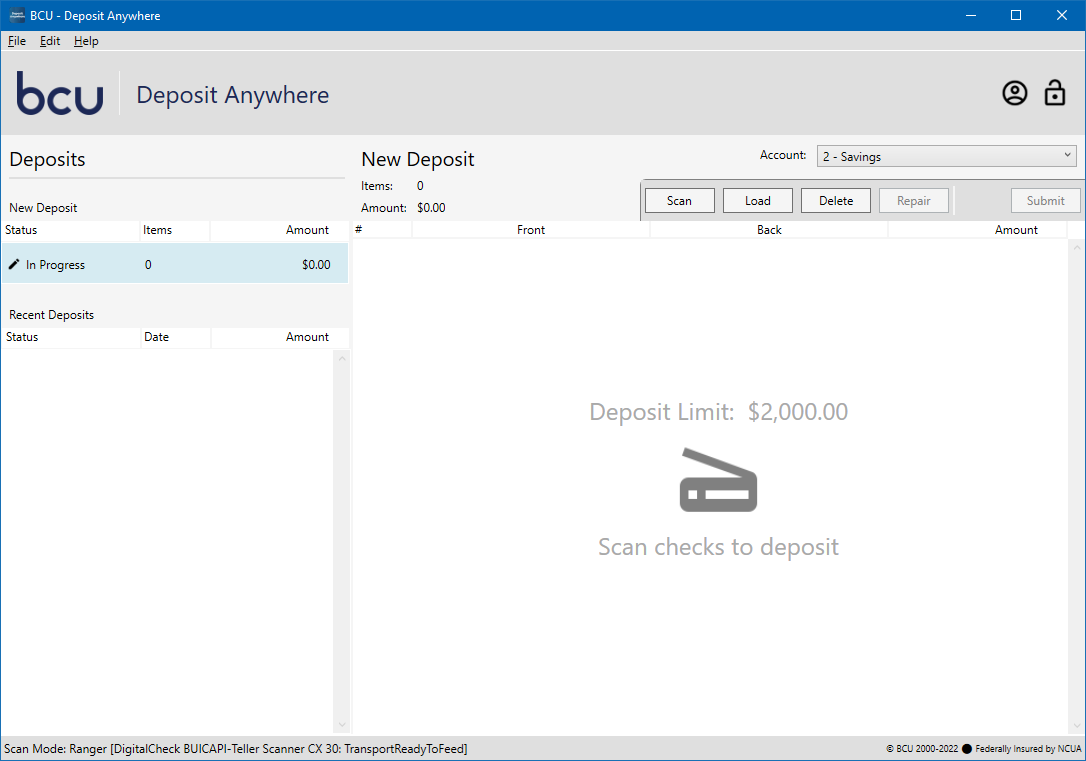Open the Help menu
The image size is (1086, 761).
click(86, 41)
